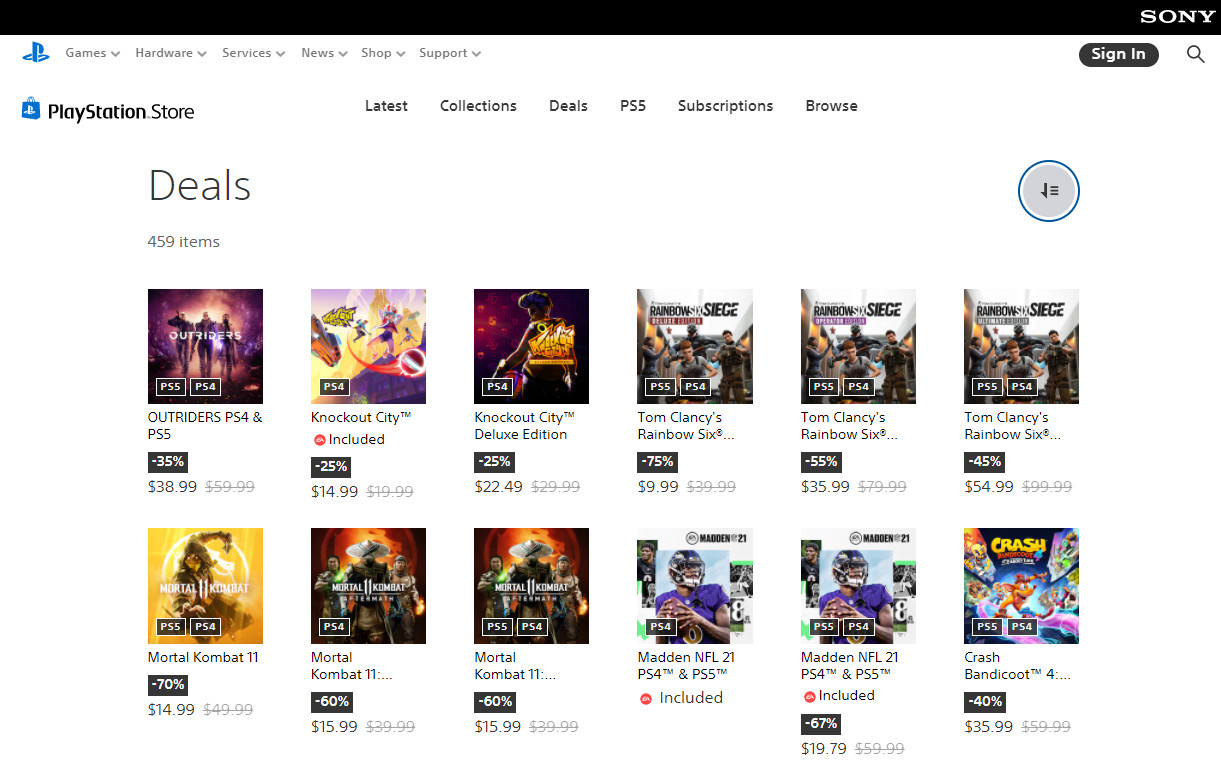This screenshot has width=1221, height=766.
Task: Click the Sony logo in top bar
Action: pyautogui.click(x=1177, y=17)
